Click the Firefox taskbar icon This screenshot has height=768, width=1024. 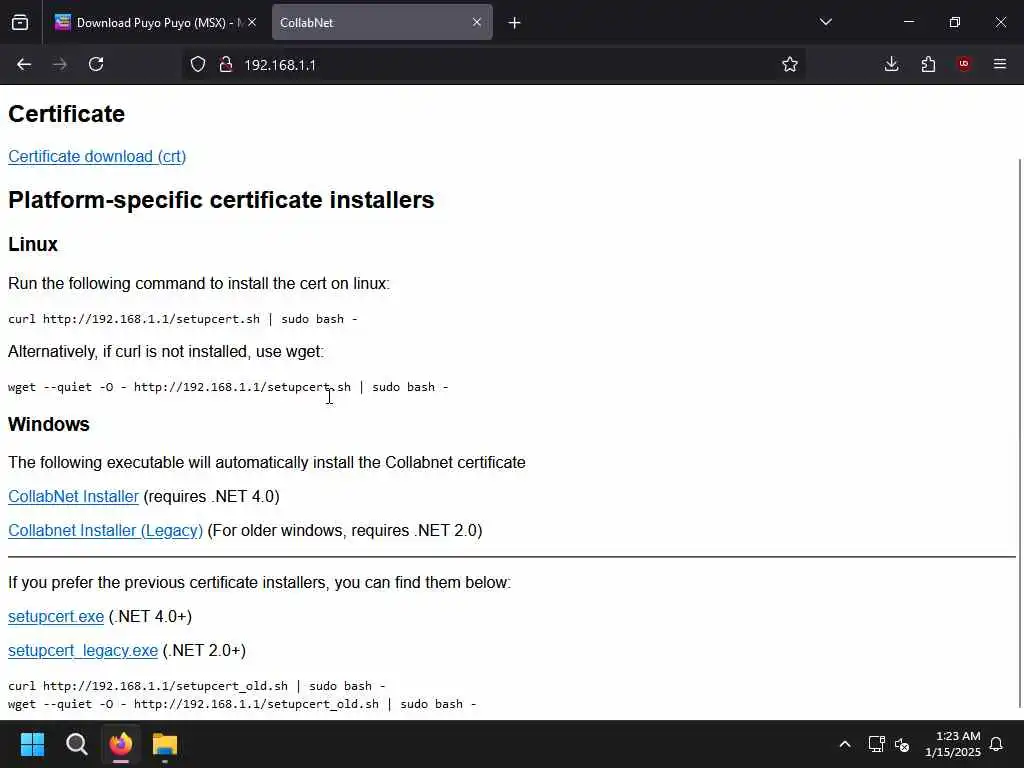121,744
